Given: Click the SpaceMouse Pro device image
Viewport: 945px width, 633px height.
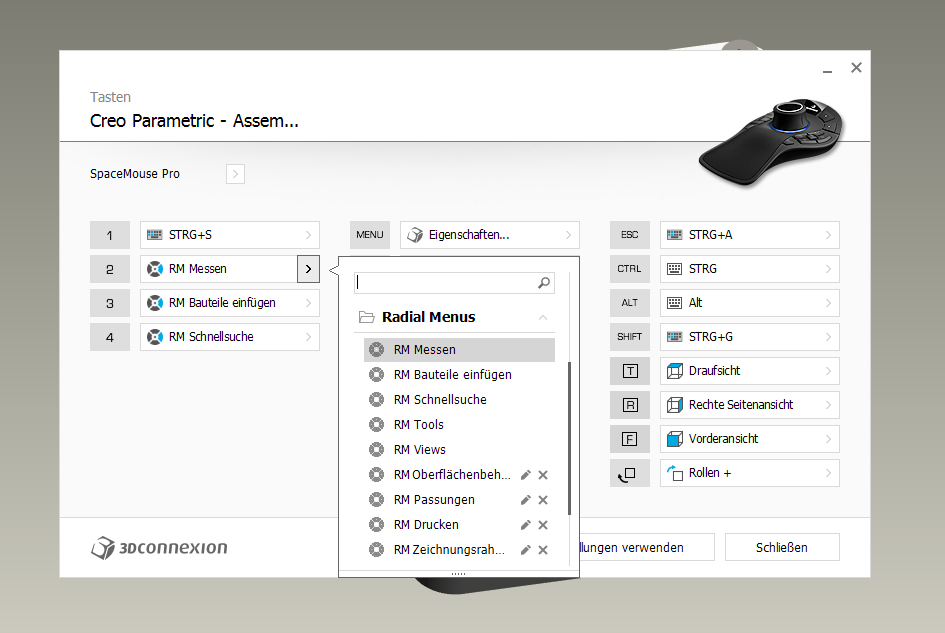Looking at the screenshot, I should (x=773, y=142).
